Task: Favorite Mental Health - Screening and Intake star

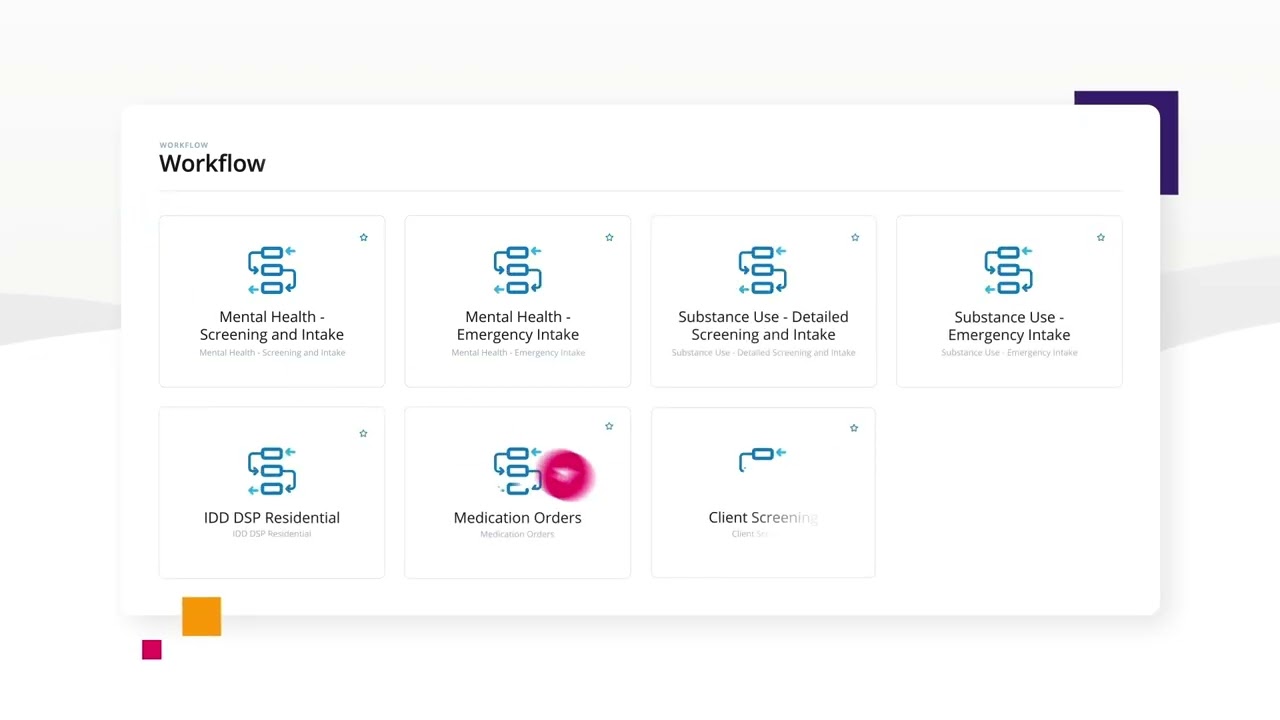Action: point(364,237)
